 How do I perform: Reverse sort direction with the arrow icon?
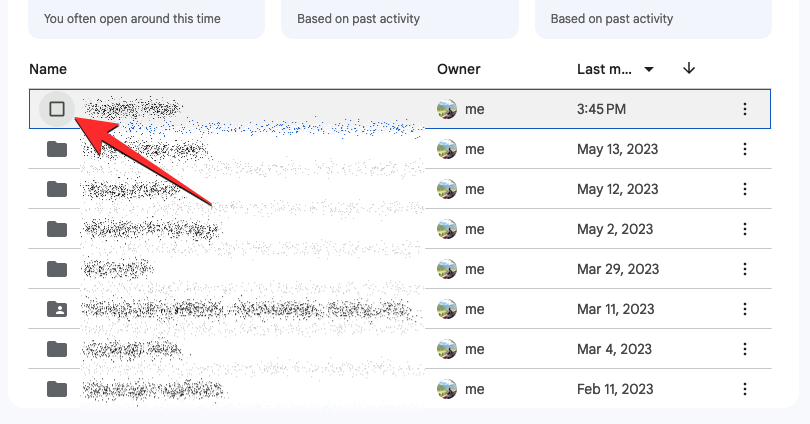[x=689, y=69]
